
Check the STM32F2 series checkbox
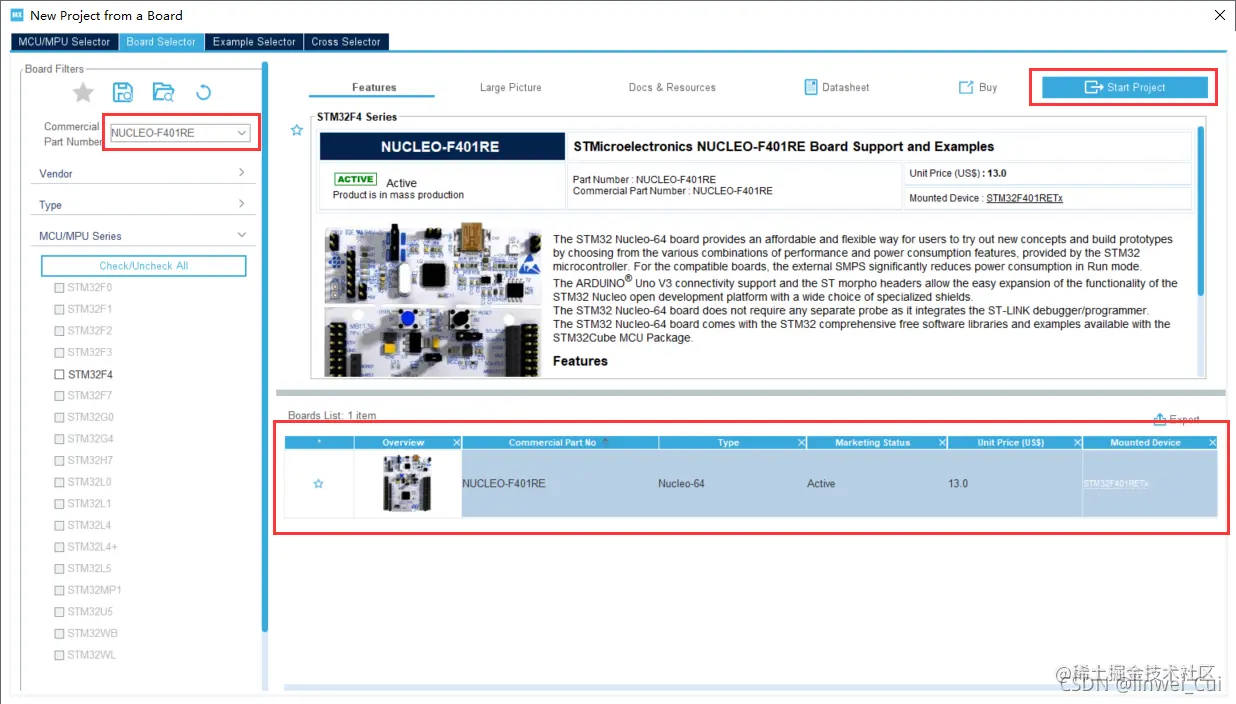(59, 330)
